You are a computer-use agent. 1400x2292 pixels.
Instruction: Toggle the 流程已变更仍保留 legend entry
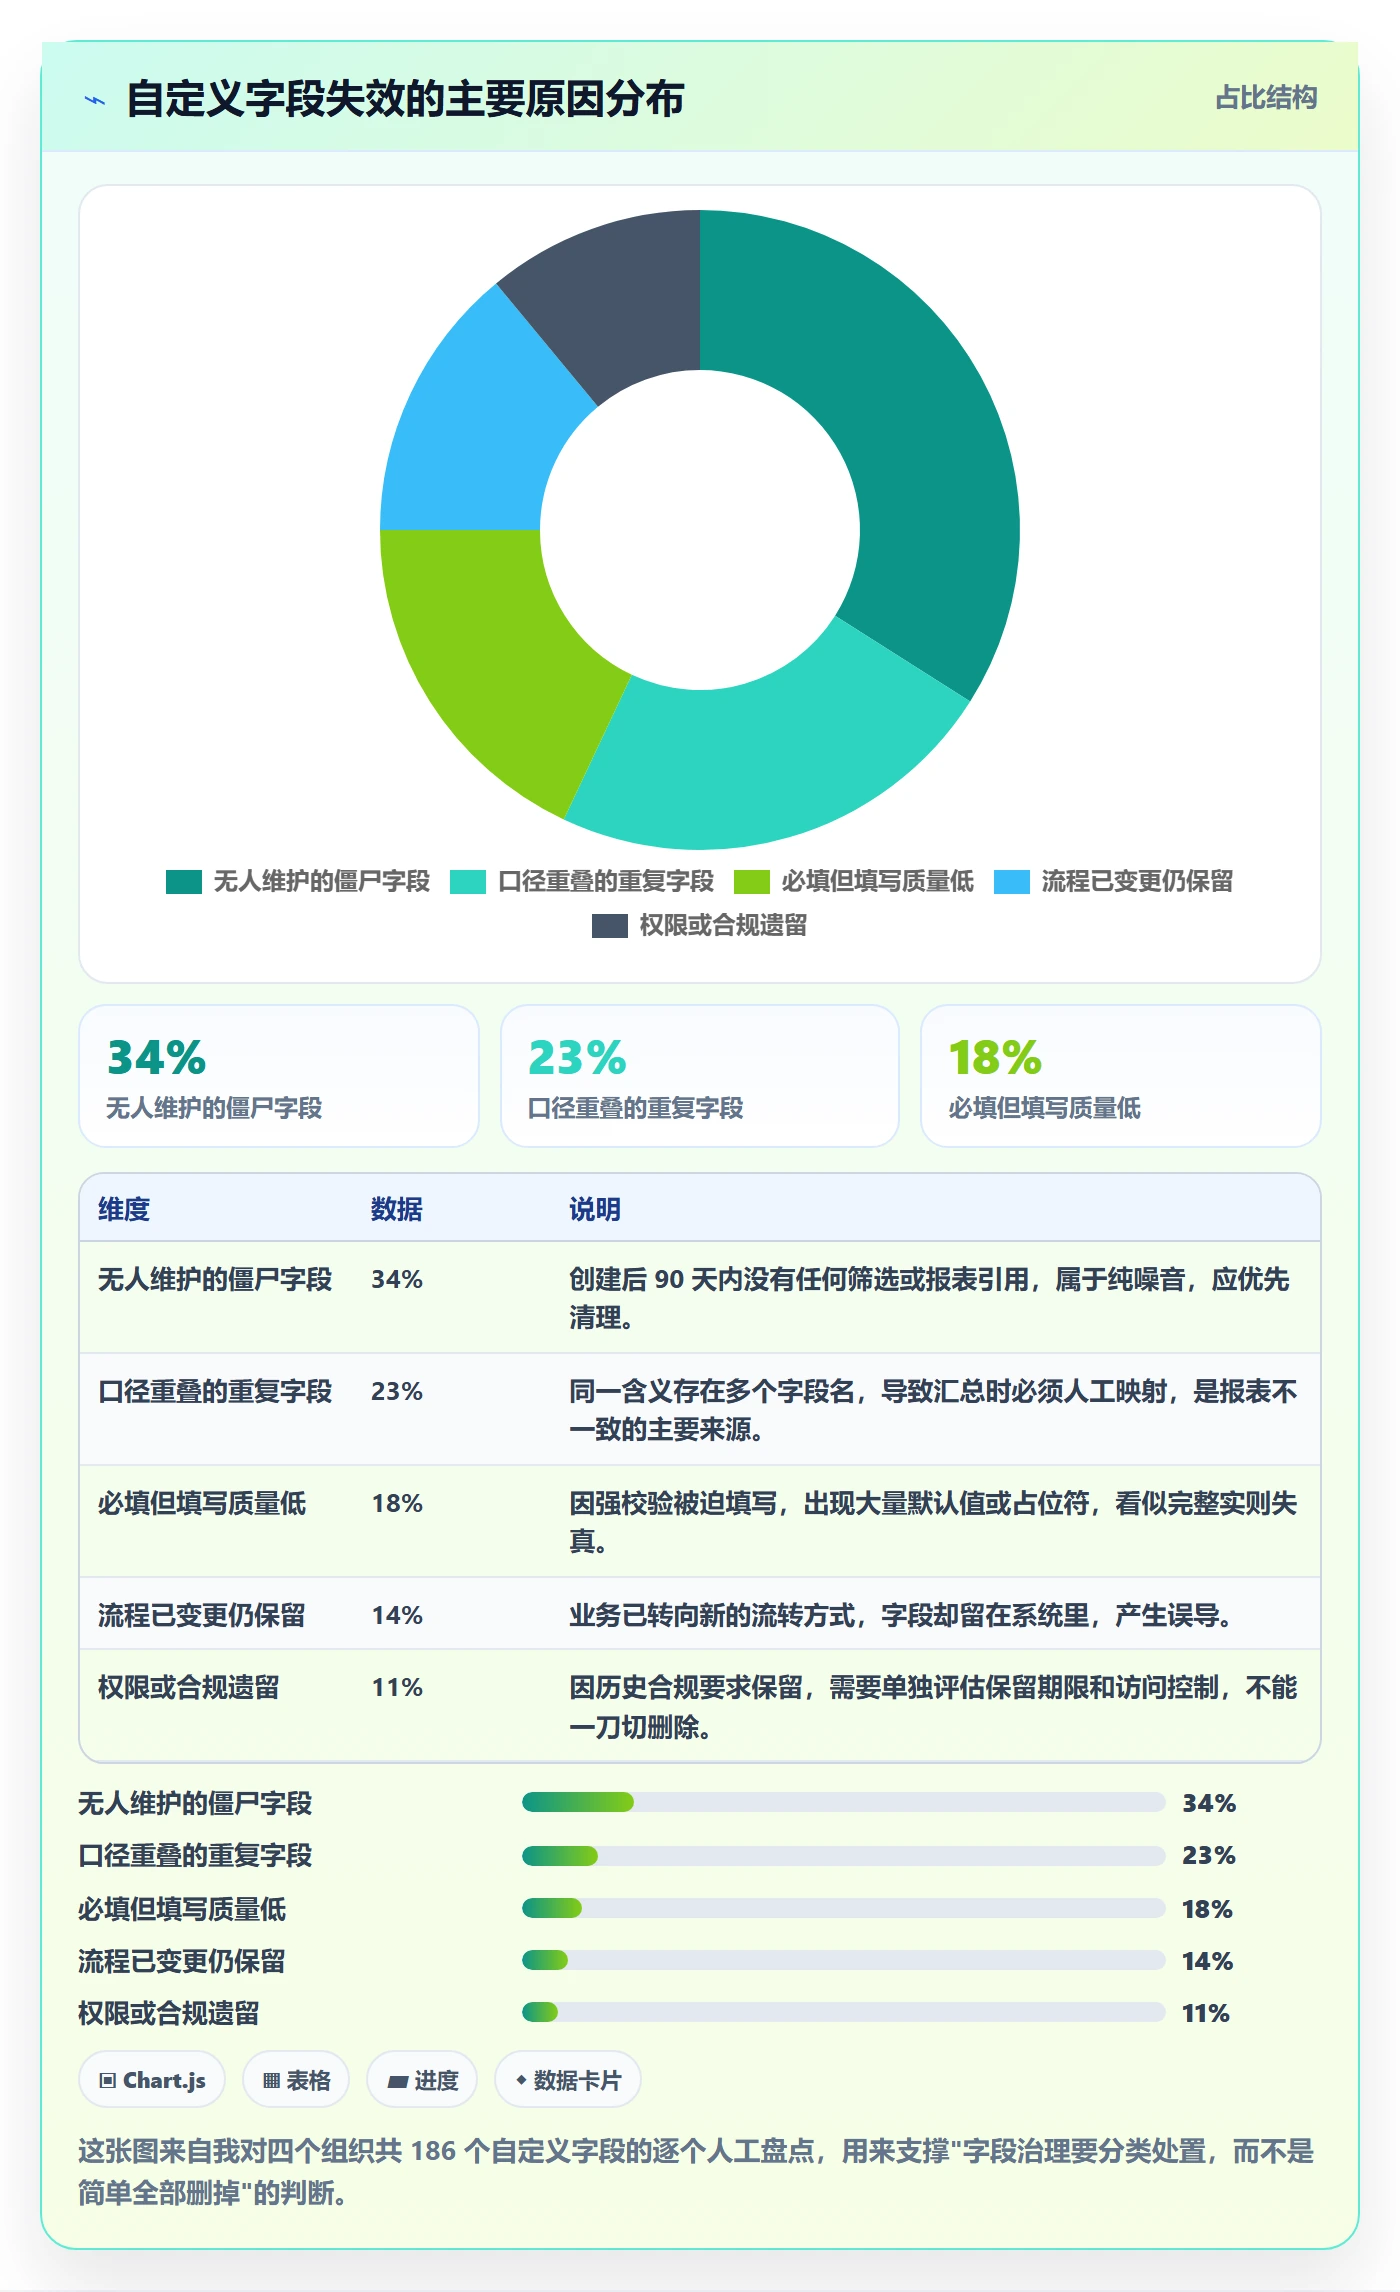point(1114,881)
